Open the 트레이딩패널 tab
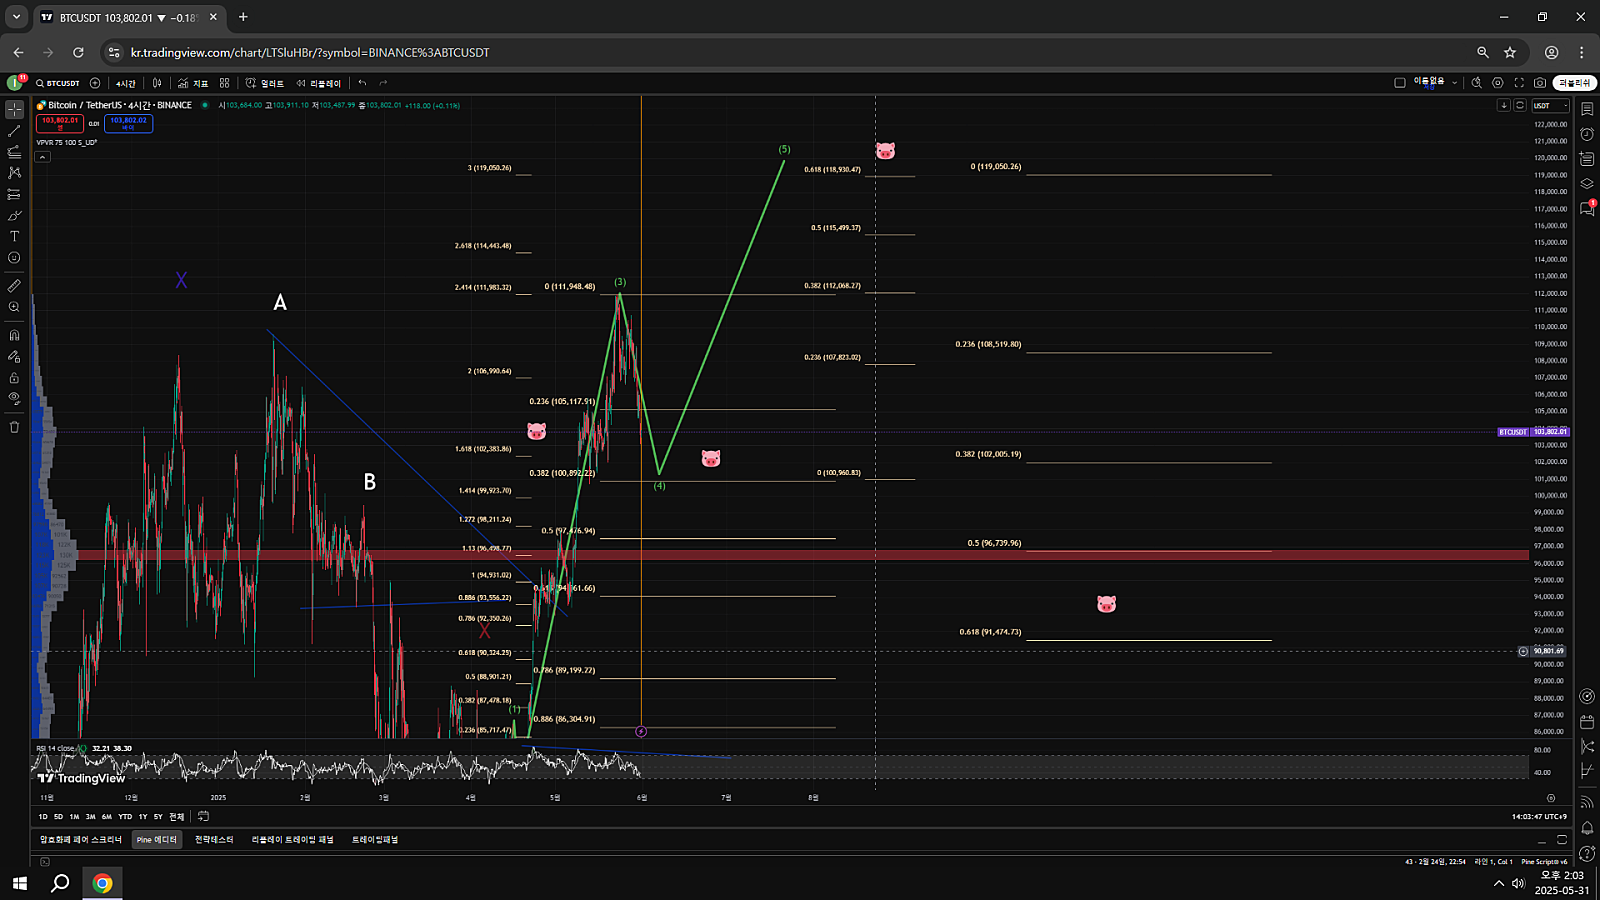Viewport: 1600px width, 900px height. click(375, 840)
